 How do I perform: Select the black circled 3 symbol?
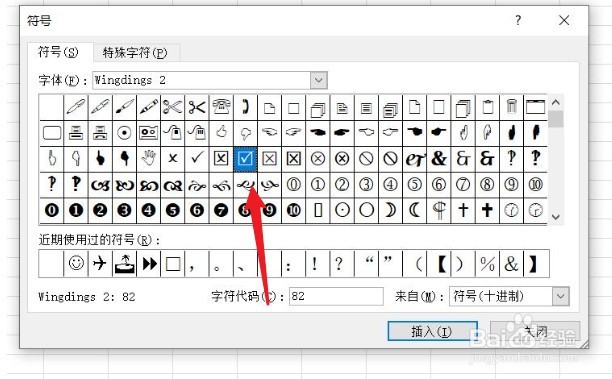124,210
